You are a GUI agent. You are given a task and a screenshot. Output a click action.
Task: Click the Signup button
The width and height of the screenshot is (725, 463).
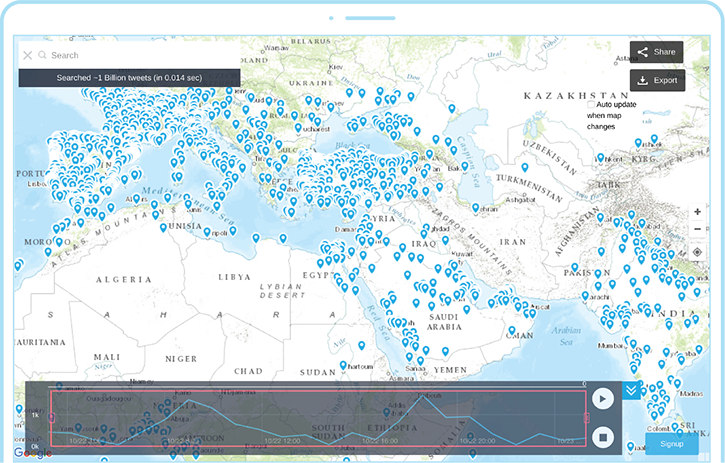pos(671,444)
